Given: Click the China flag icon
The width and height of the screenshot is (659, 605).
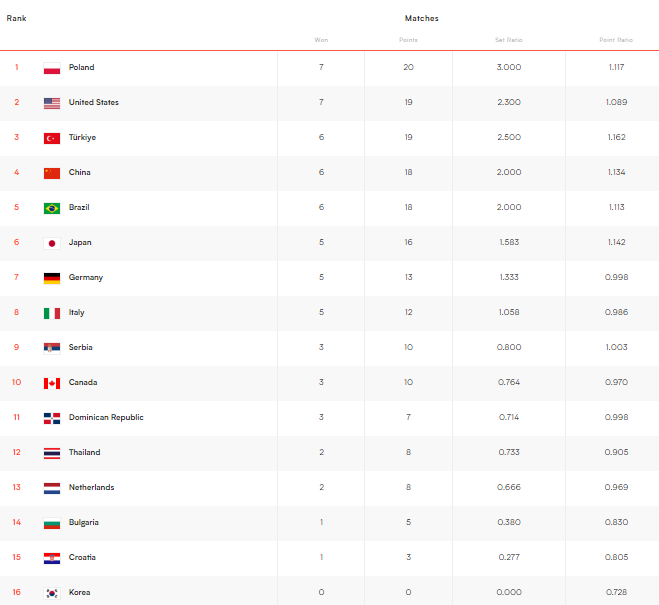Looking at the screenshot, I should (x=52, y=173).
